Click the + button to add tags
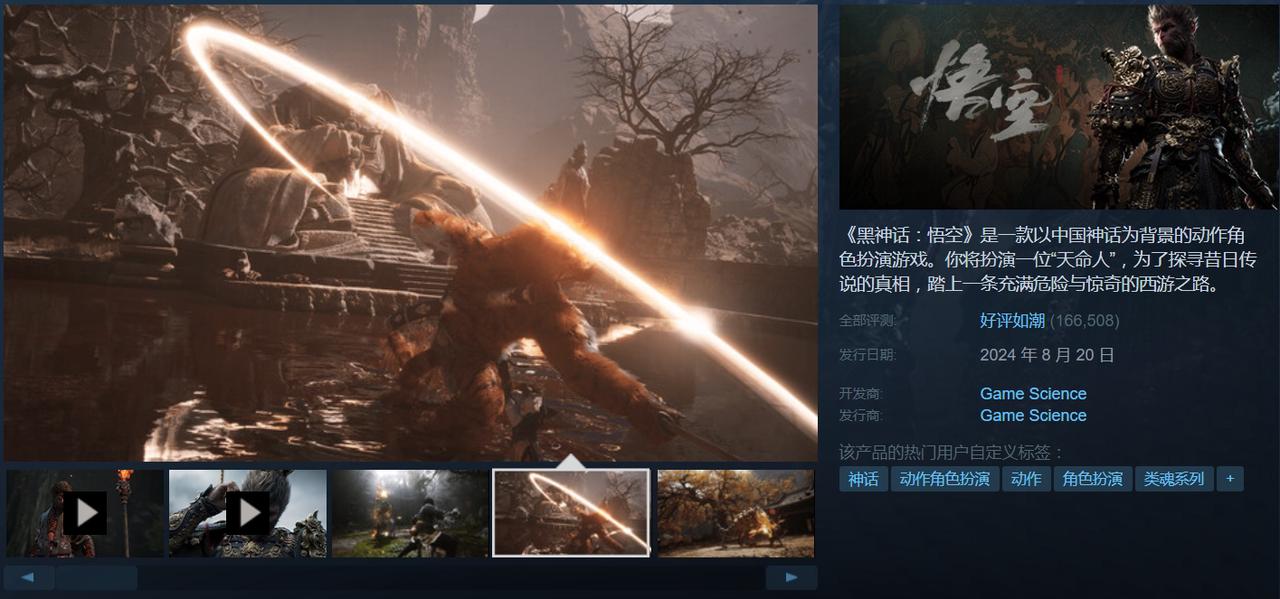Screen dimensions: 1280x599 pos(1229,479)
